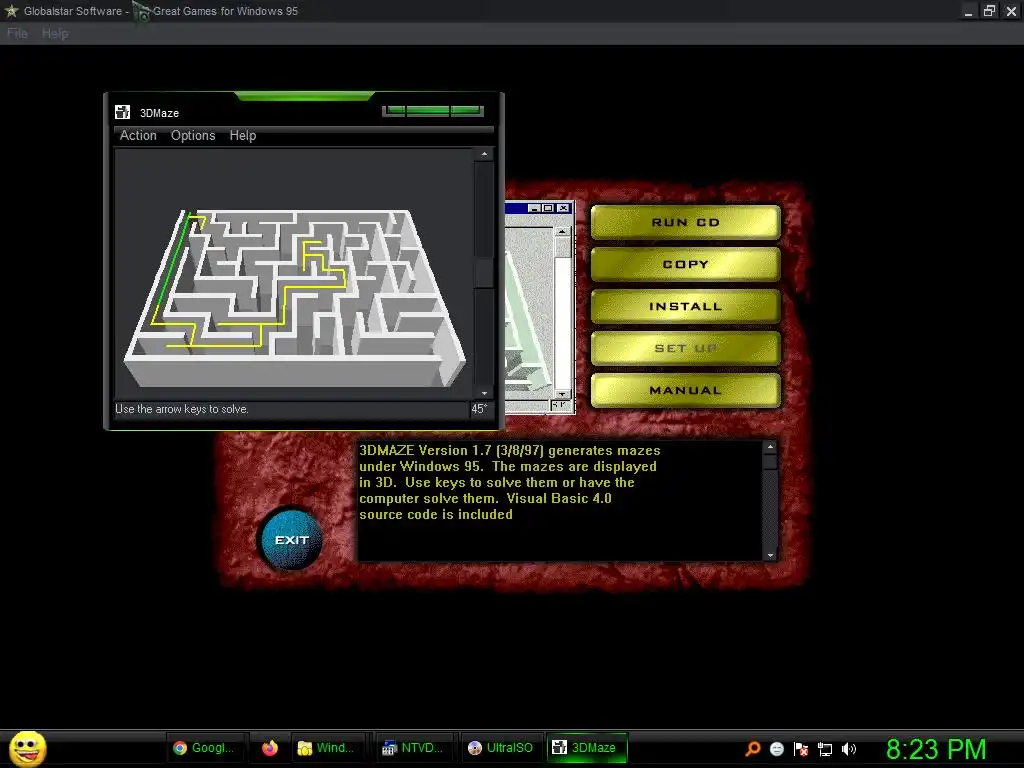This screenshot has width=1024, height=768.
Task: Switch to the Google Chrome taskbar item
Action: (206, 748)
